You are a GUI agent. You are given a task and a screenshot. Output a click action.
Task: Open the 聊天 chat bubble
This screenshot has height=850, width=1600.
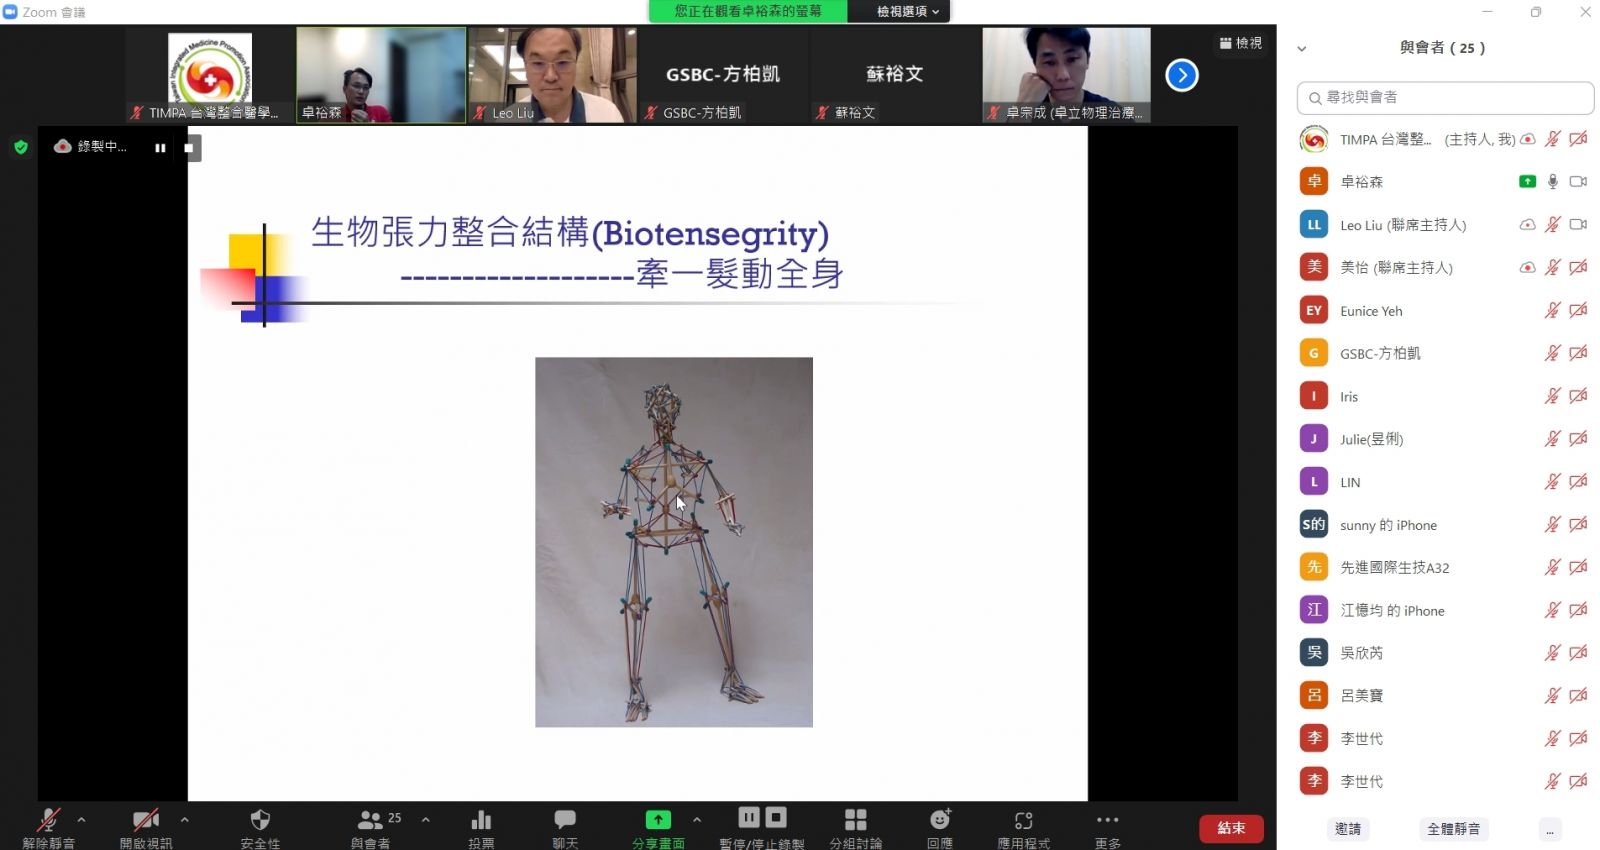(x=565, y=821)
